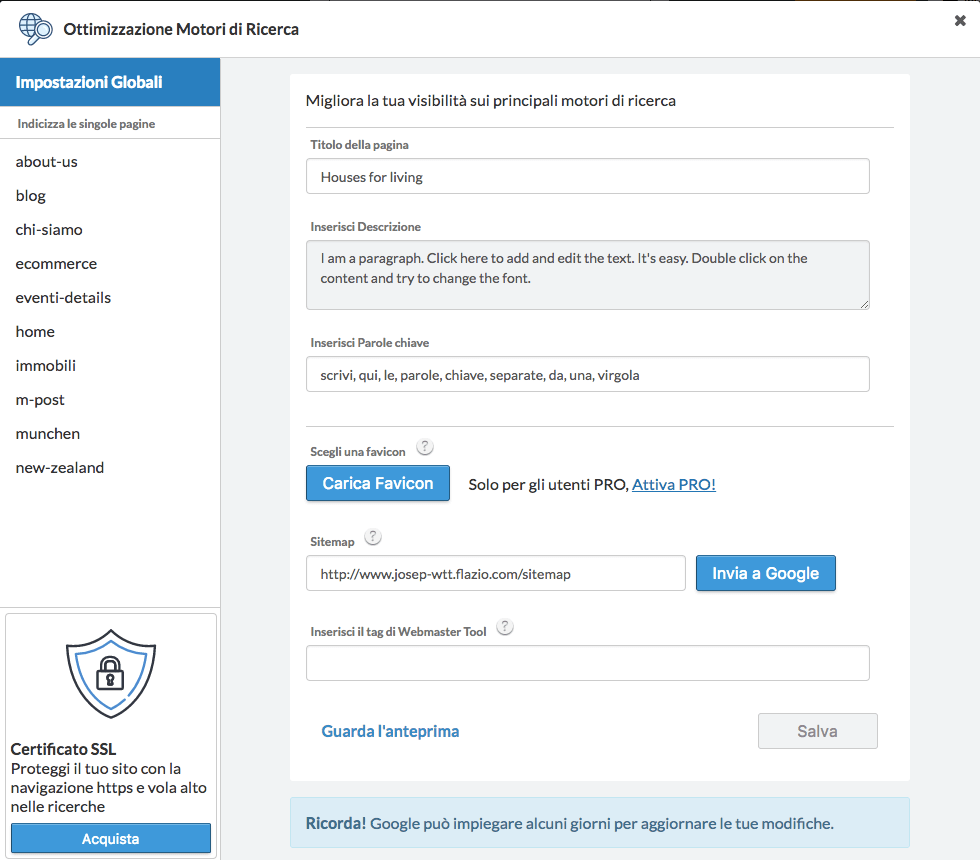Click the SSL shield lock icon
The image size is (980, 860).
tap(111, 674)
